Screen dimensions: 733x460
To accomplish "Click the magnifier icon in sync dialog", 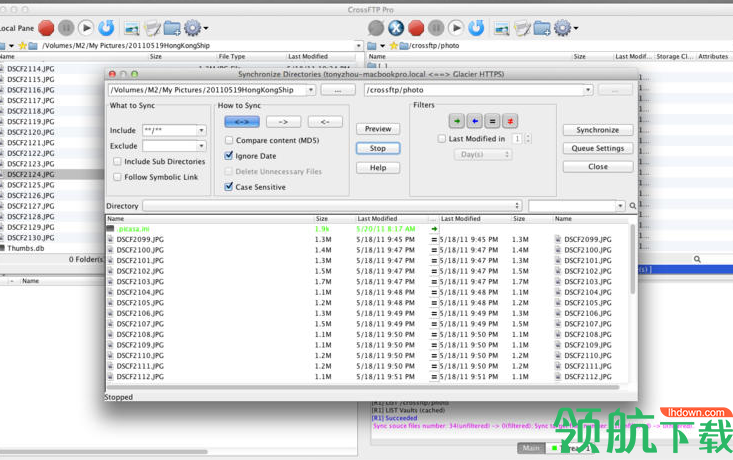I will pos(632,206).
